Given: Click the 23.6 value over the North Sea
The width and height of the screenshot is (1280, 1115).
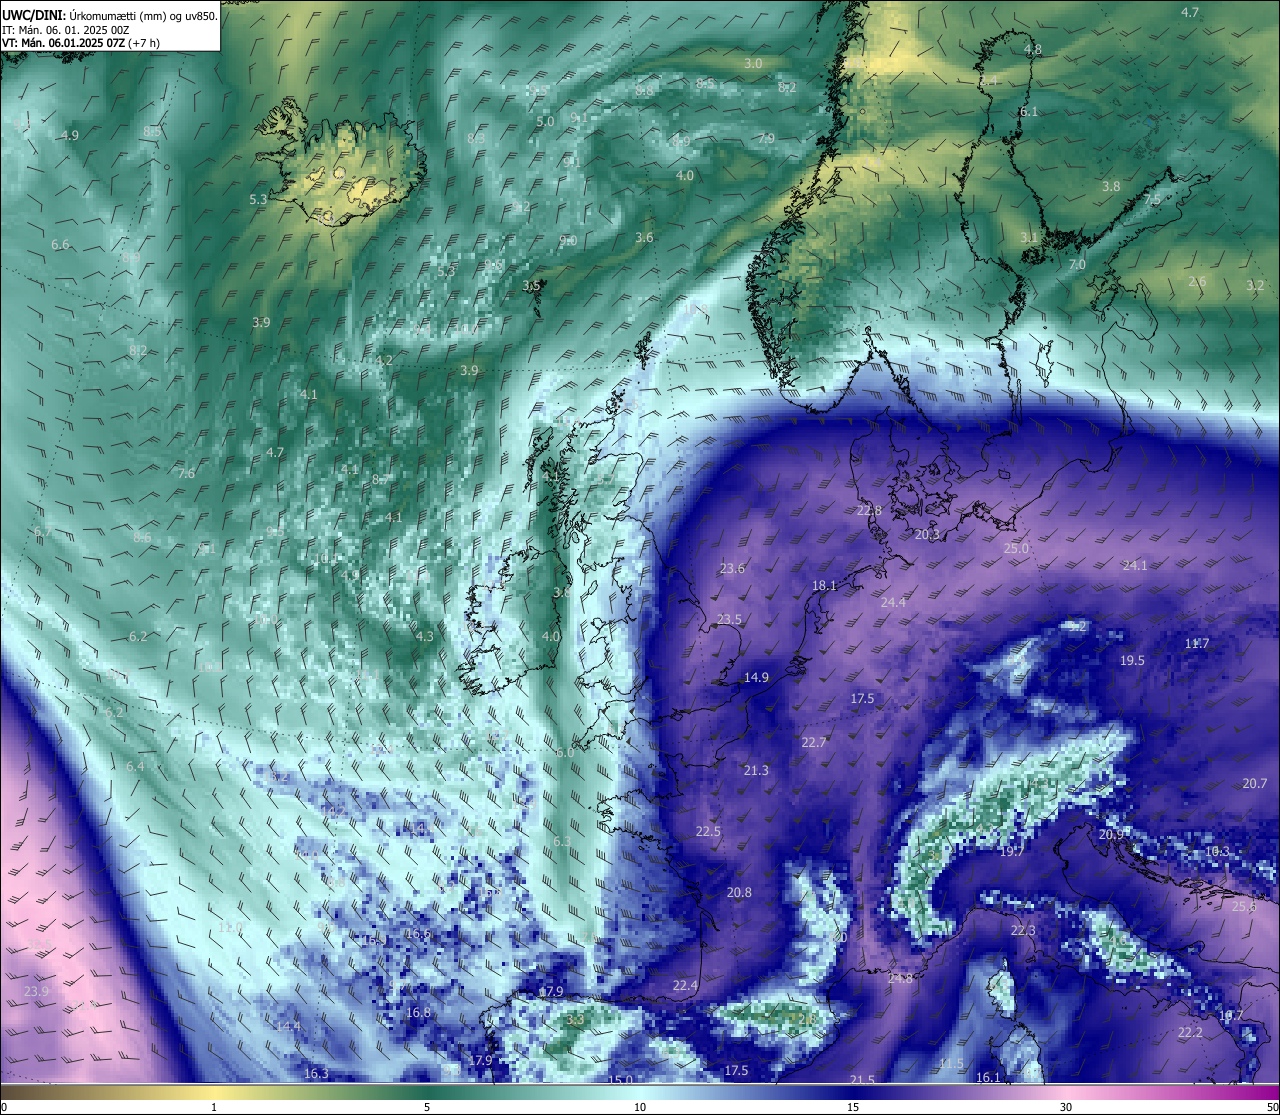Looking at the screenshot, I should (x=732, y=568).
